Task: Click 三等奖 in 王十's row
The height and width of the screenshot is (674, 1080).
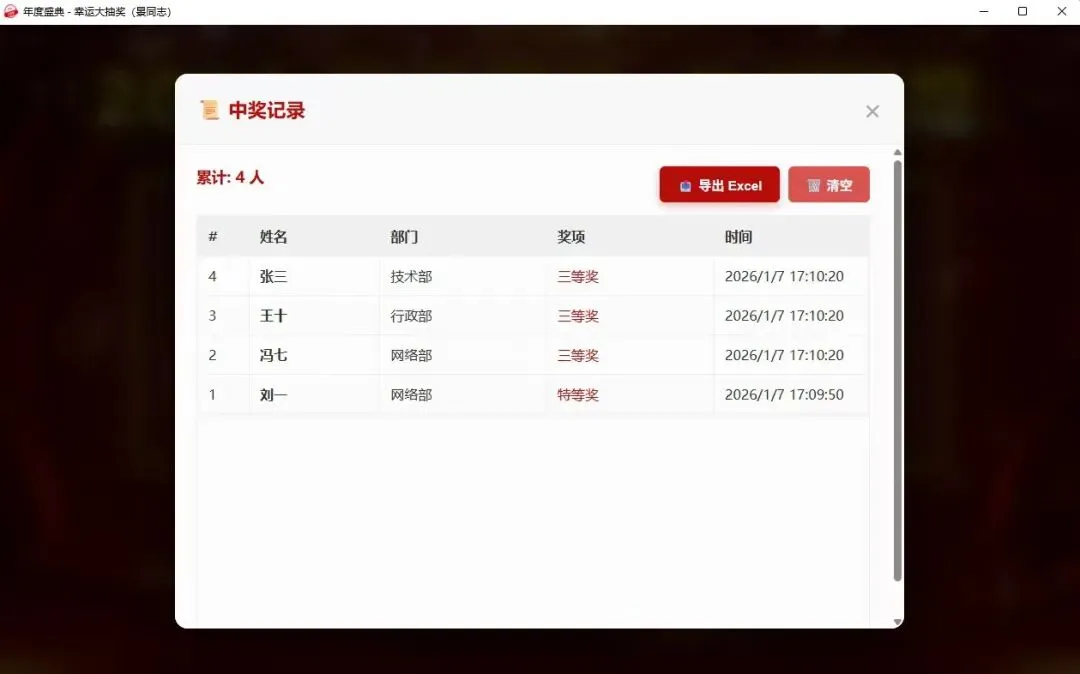Action: 578,316
